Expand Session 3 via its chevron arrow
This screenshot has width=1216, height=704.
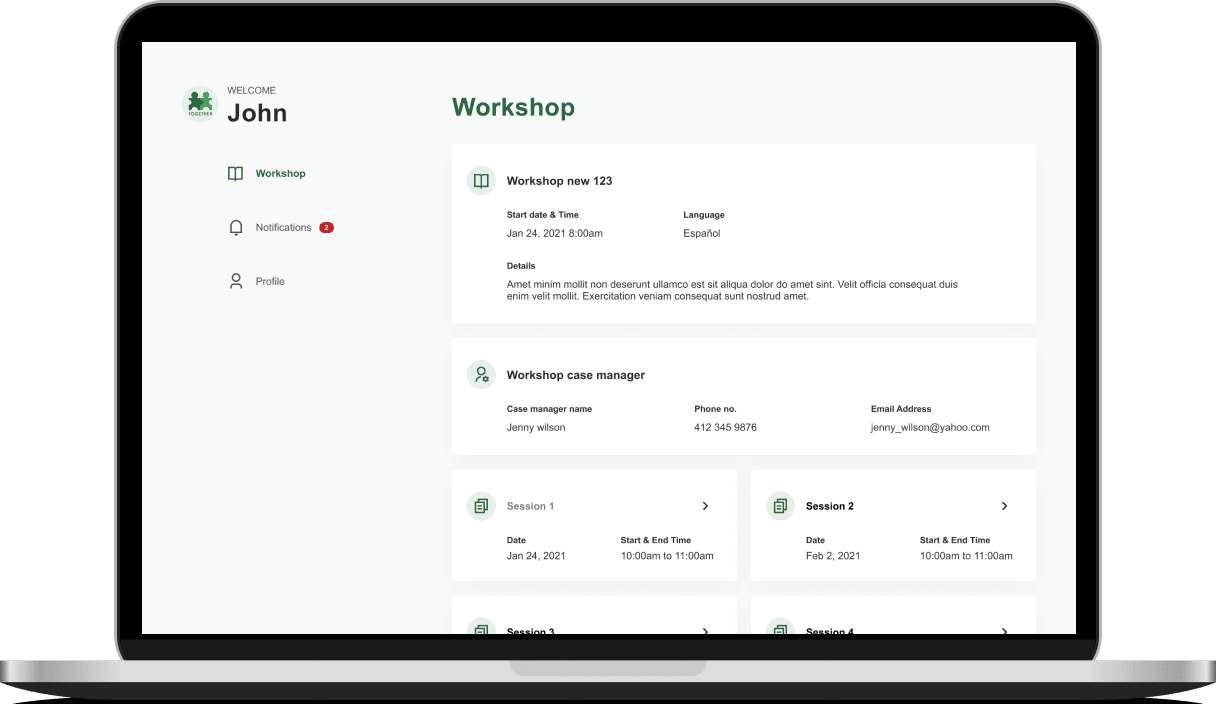(705, 630)
